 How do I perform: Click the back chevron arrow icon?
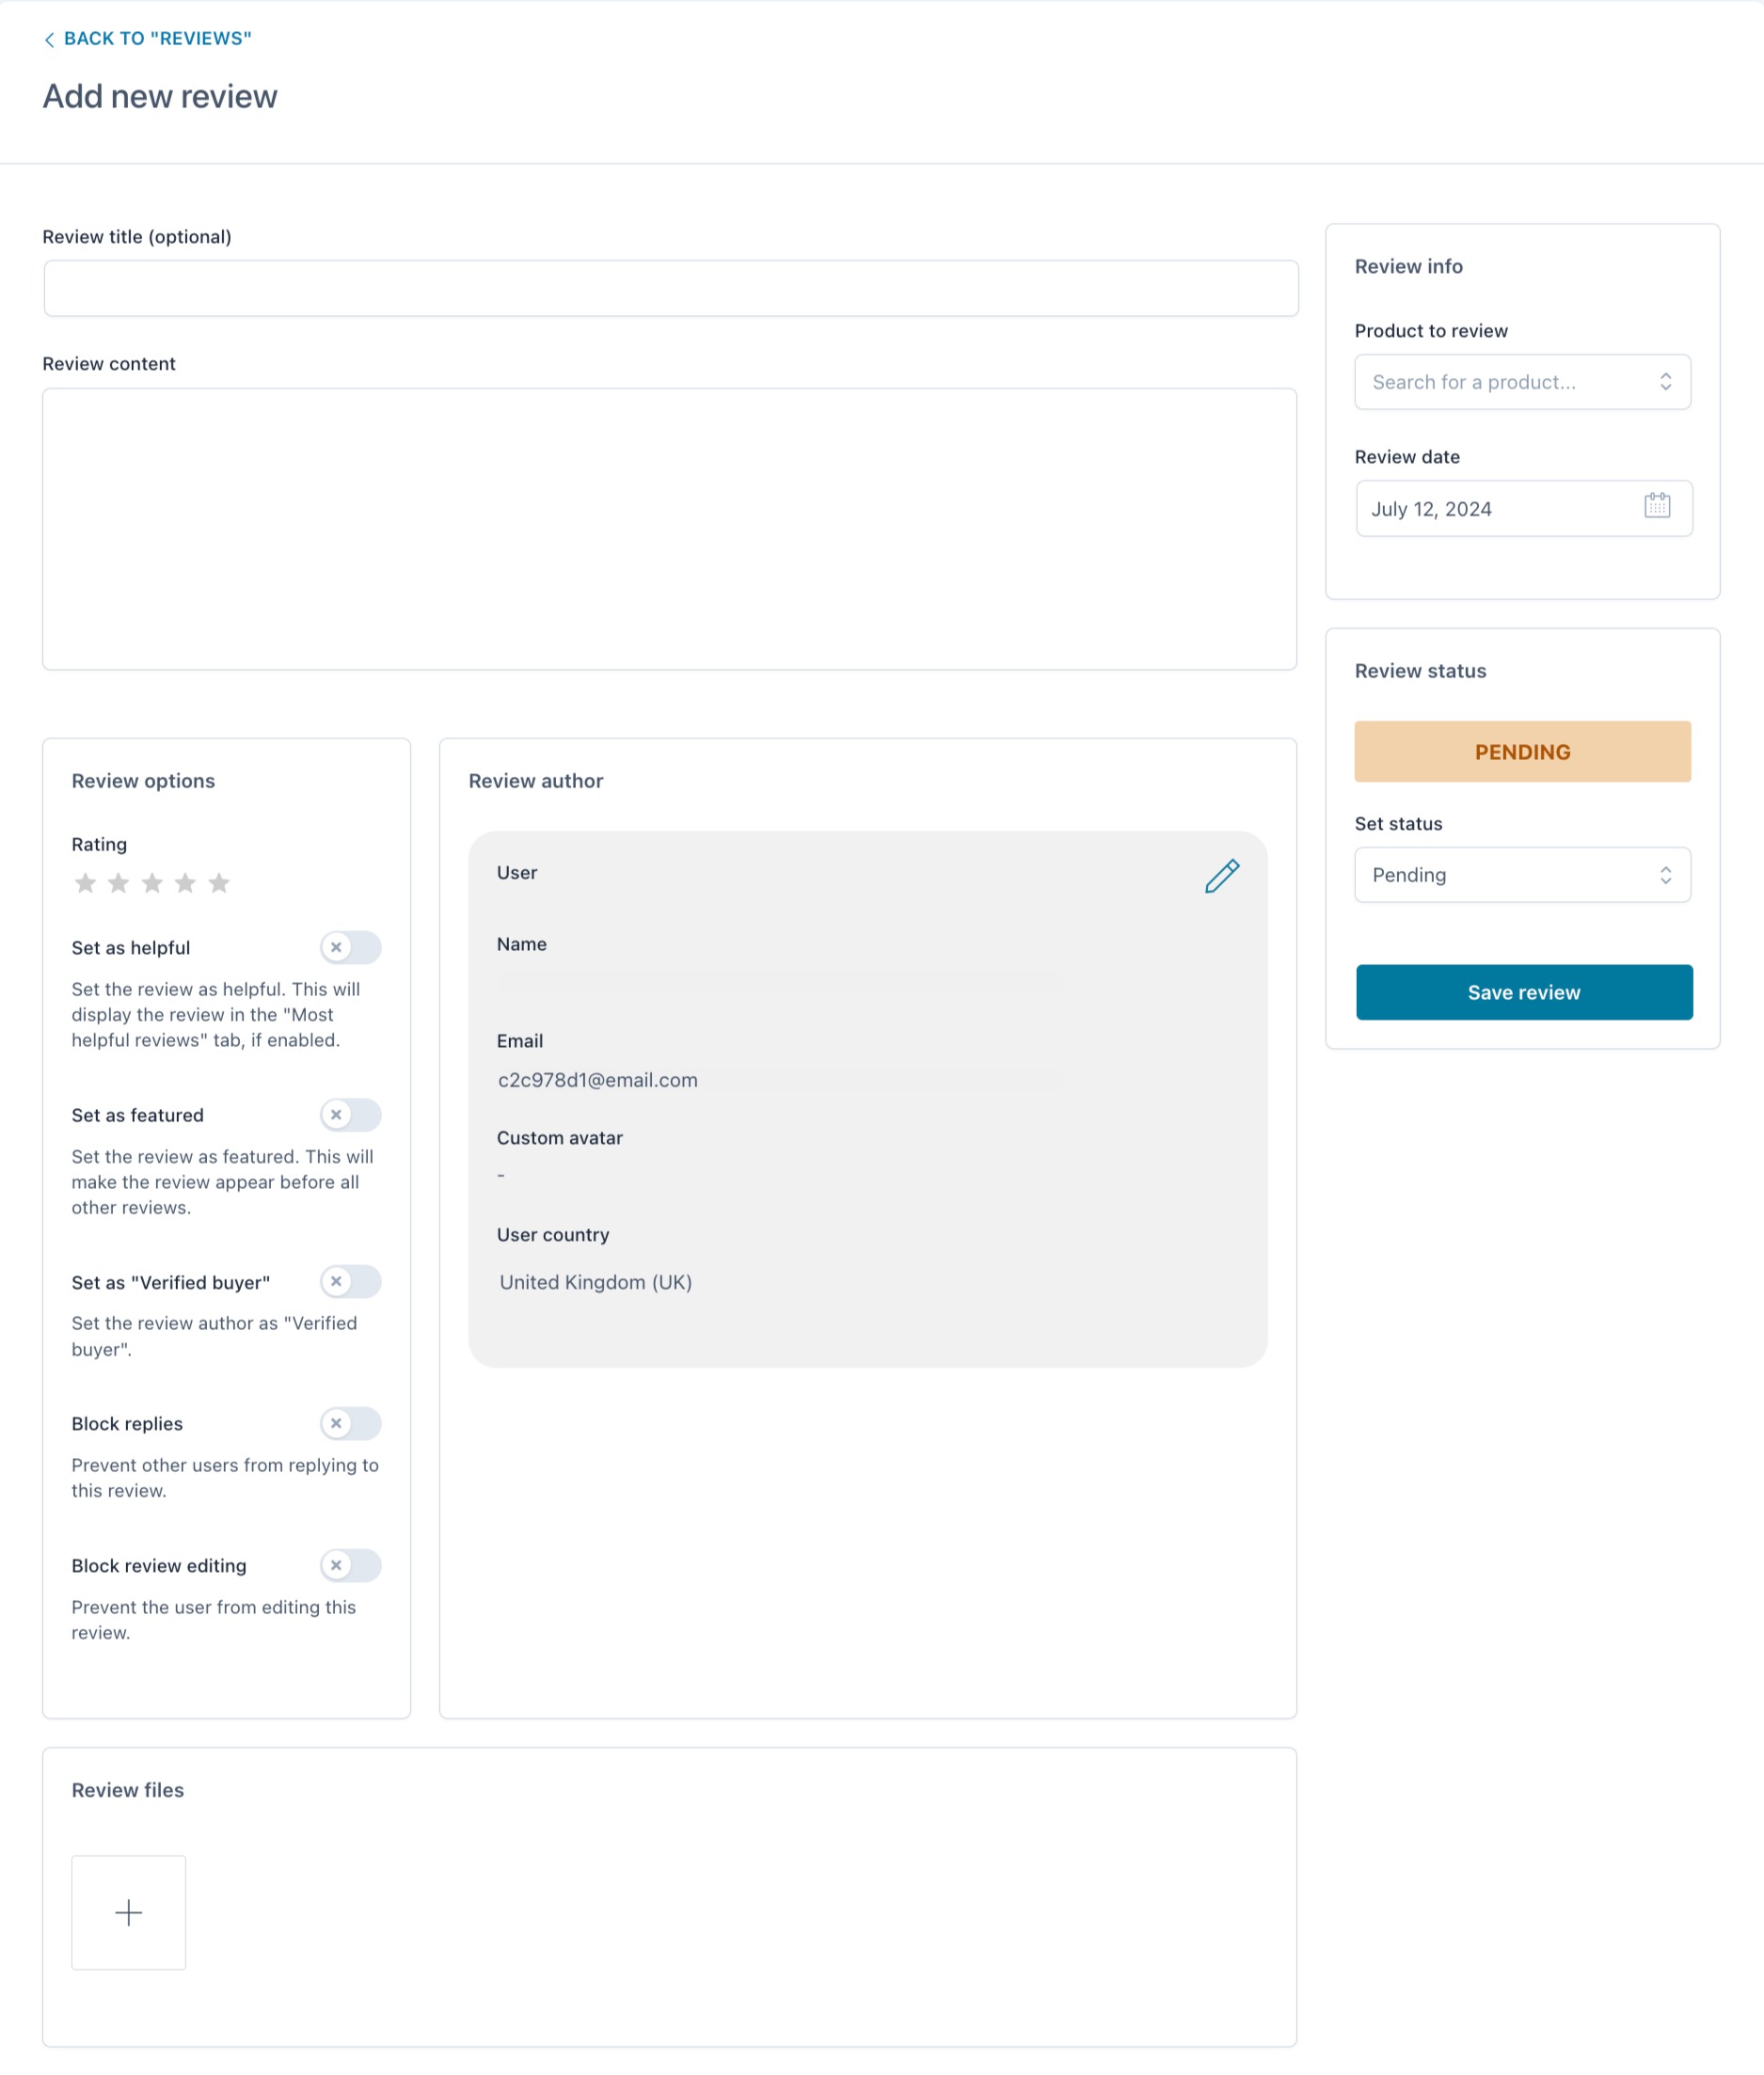pos(49,39)
